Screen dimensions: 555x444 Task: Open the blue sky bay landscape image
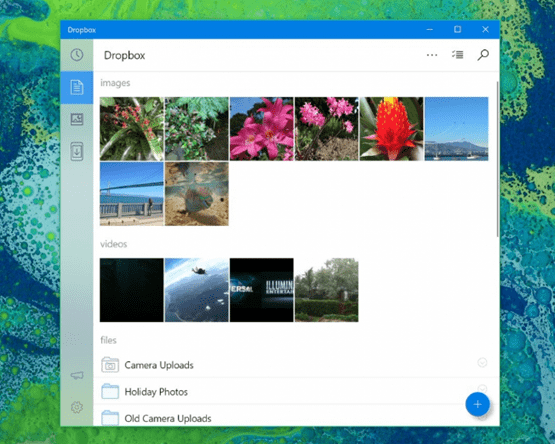[457, 129]
